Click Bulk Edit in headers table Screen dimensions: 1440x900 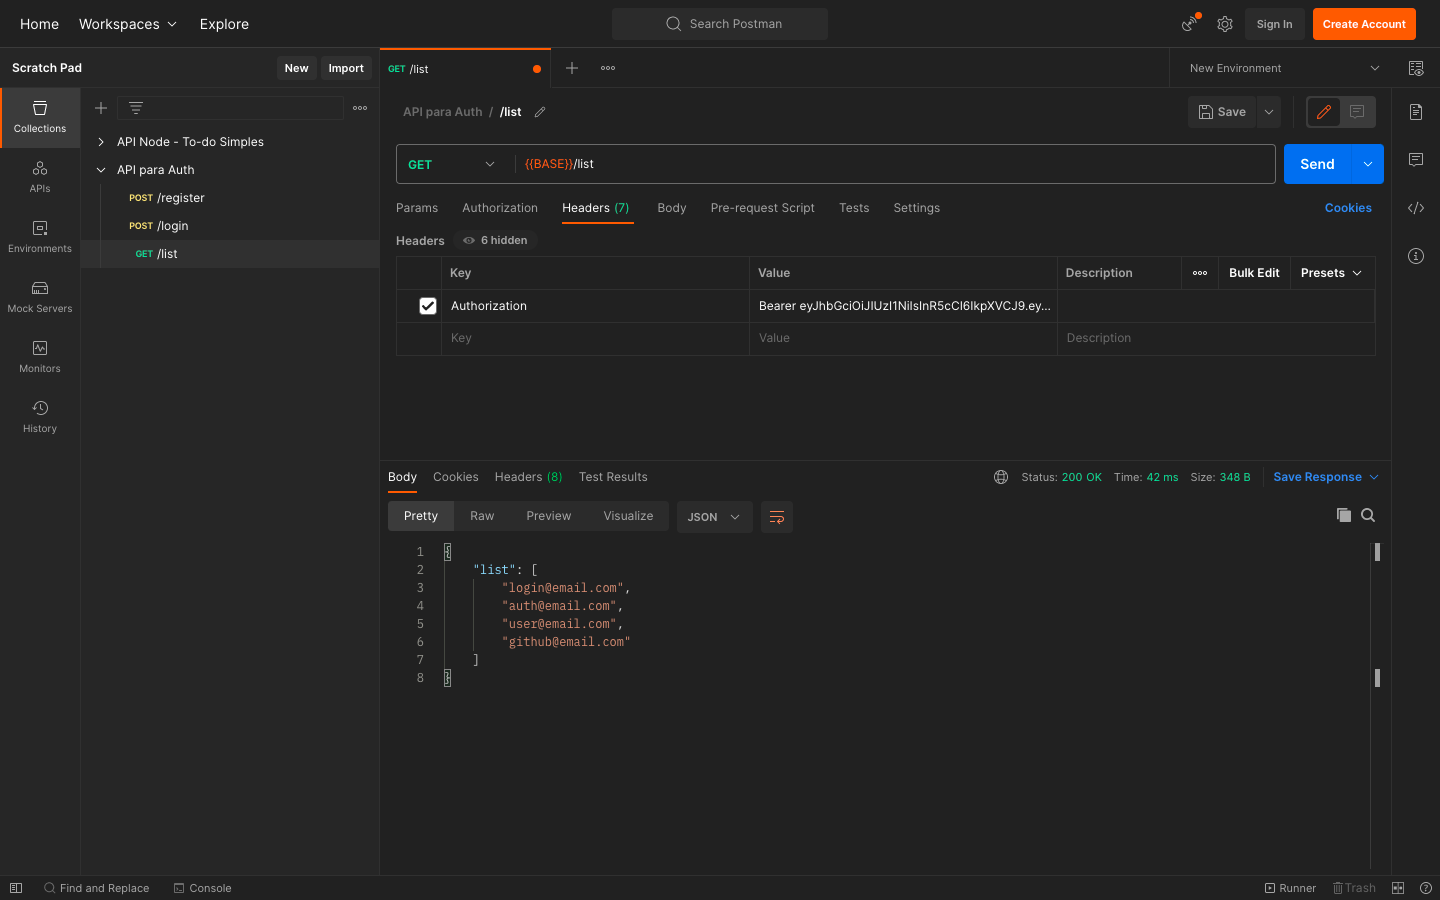click(1254, 273)
